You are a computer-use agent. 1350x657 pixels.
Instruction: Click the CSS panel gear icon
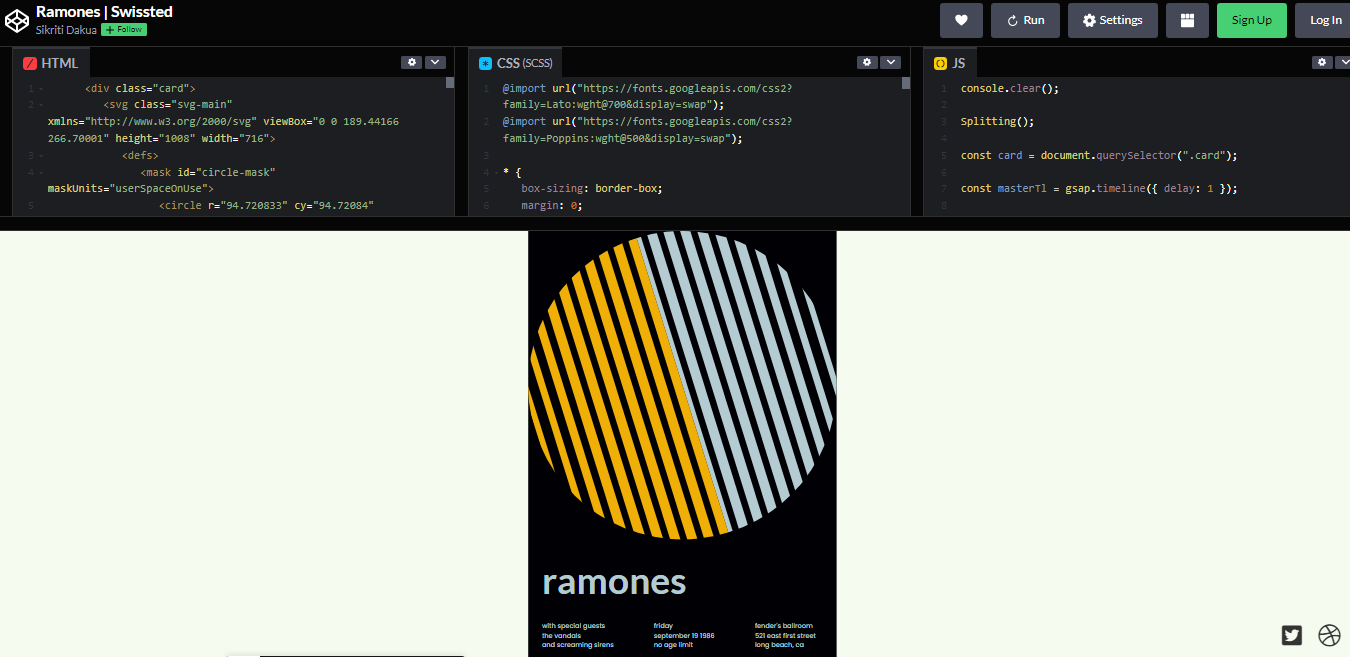click(x=867, y=61)
